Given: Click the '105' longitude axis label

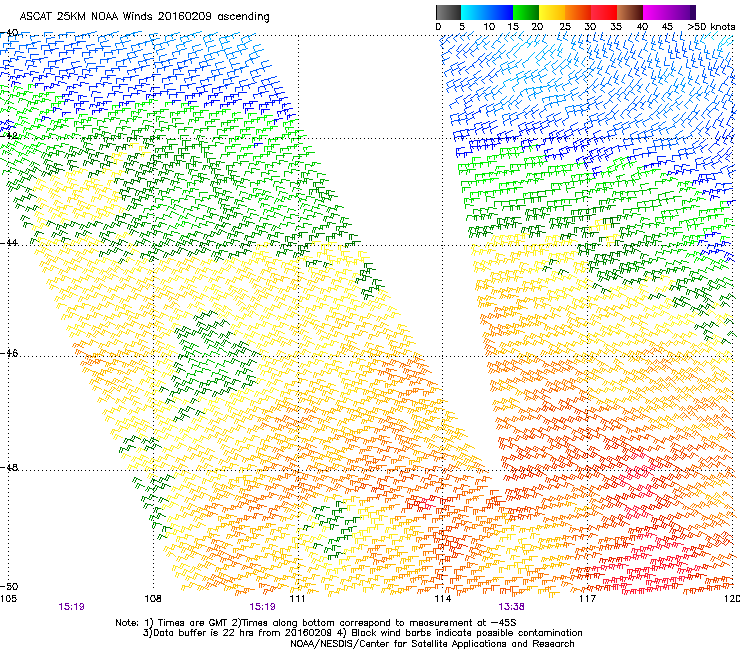Looking at the screenshot, I should click(8, 599).
